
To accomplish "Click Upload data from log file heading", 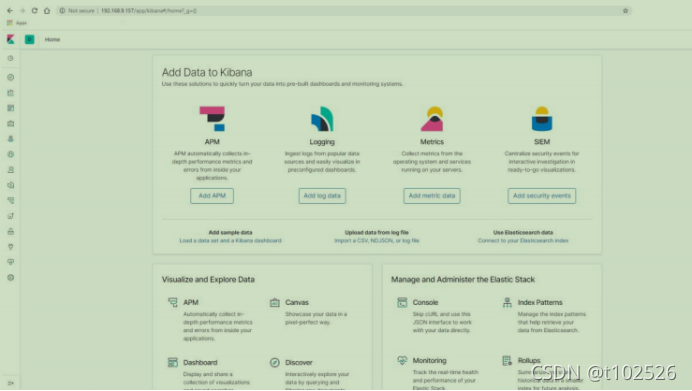I will [376, 233].
